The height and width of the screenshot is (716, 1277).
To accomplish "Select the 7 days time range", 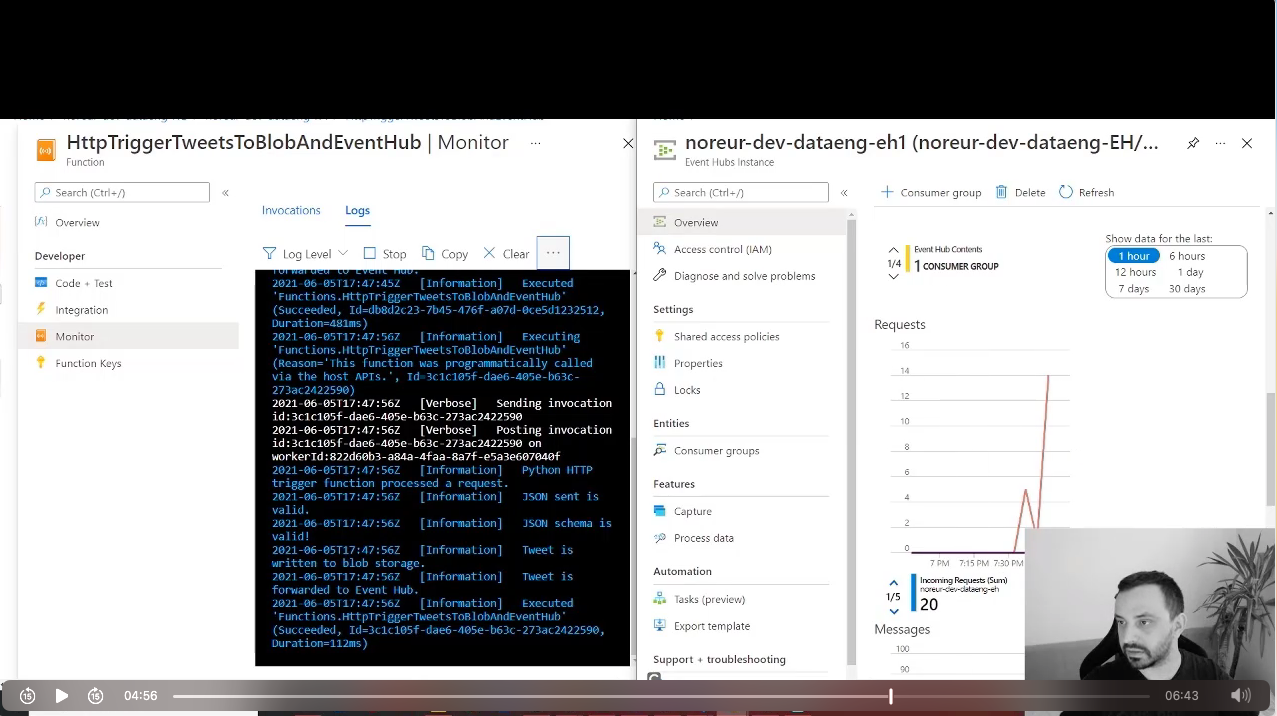I will tap(1133, 289).
